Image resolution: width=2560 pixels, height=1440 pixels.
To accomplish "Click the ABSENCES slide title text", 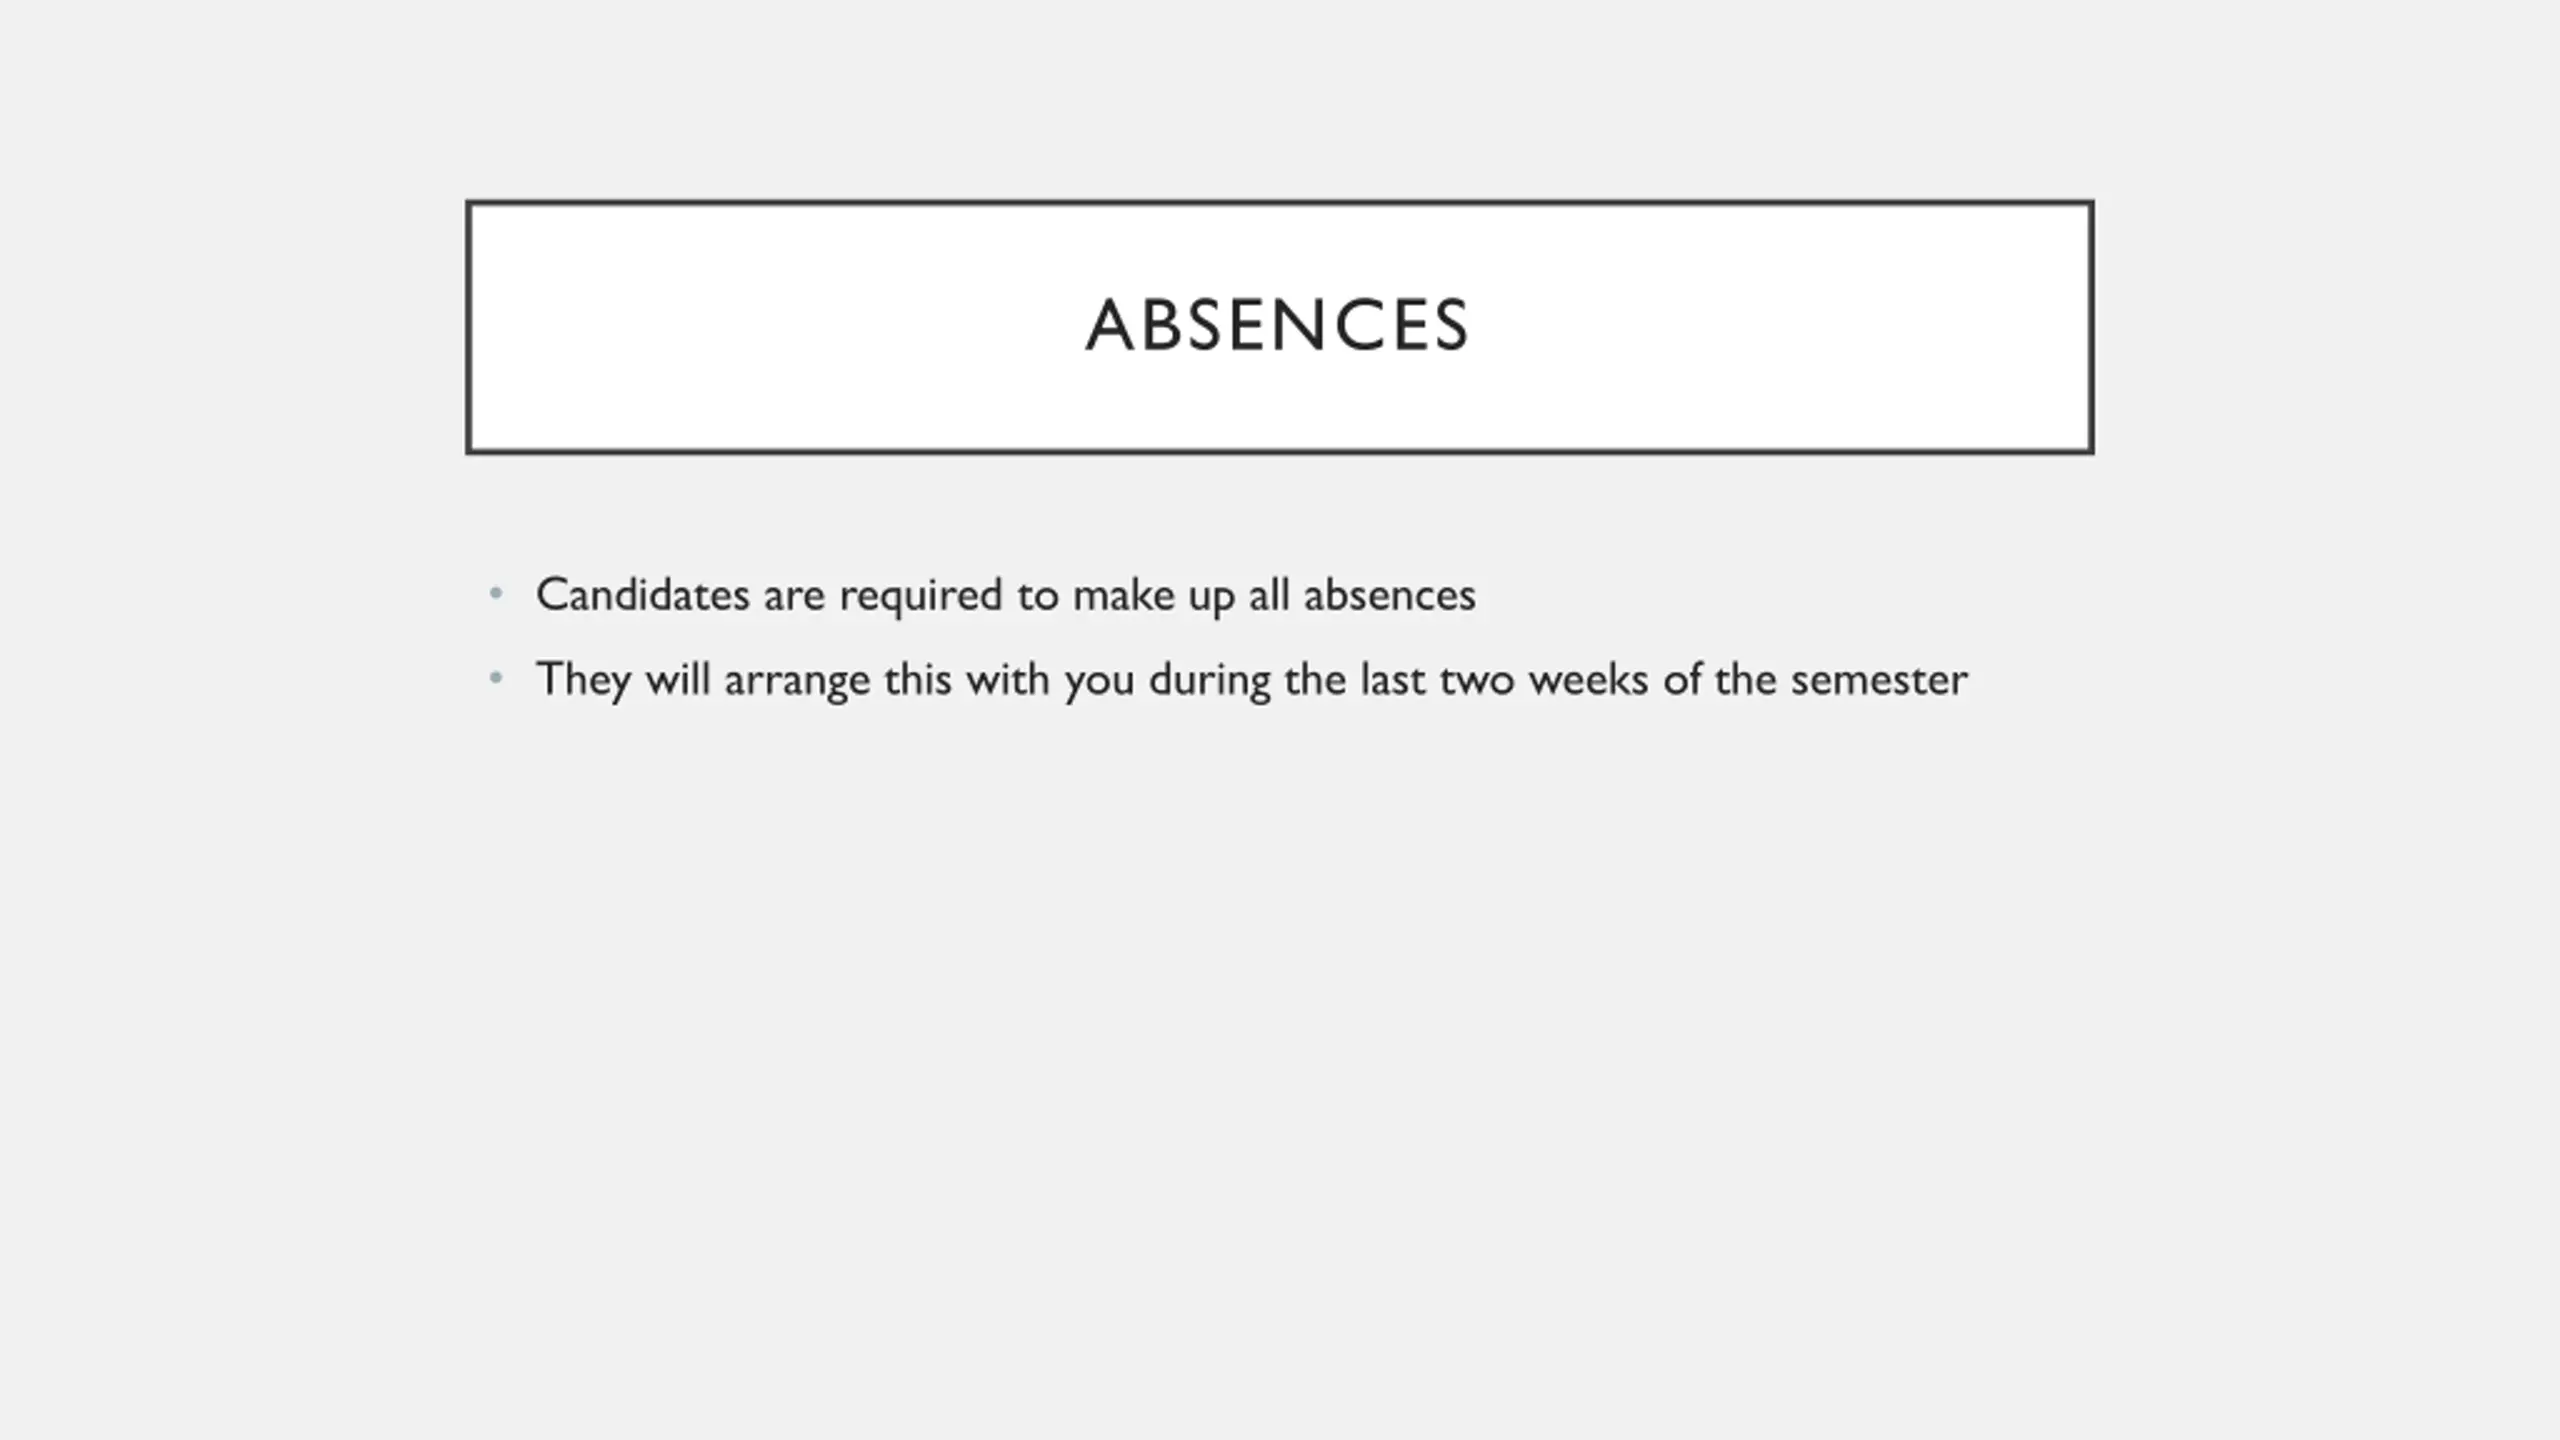I will pos(1277,326).
